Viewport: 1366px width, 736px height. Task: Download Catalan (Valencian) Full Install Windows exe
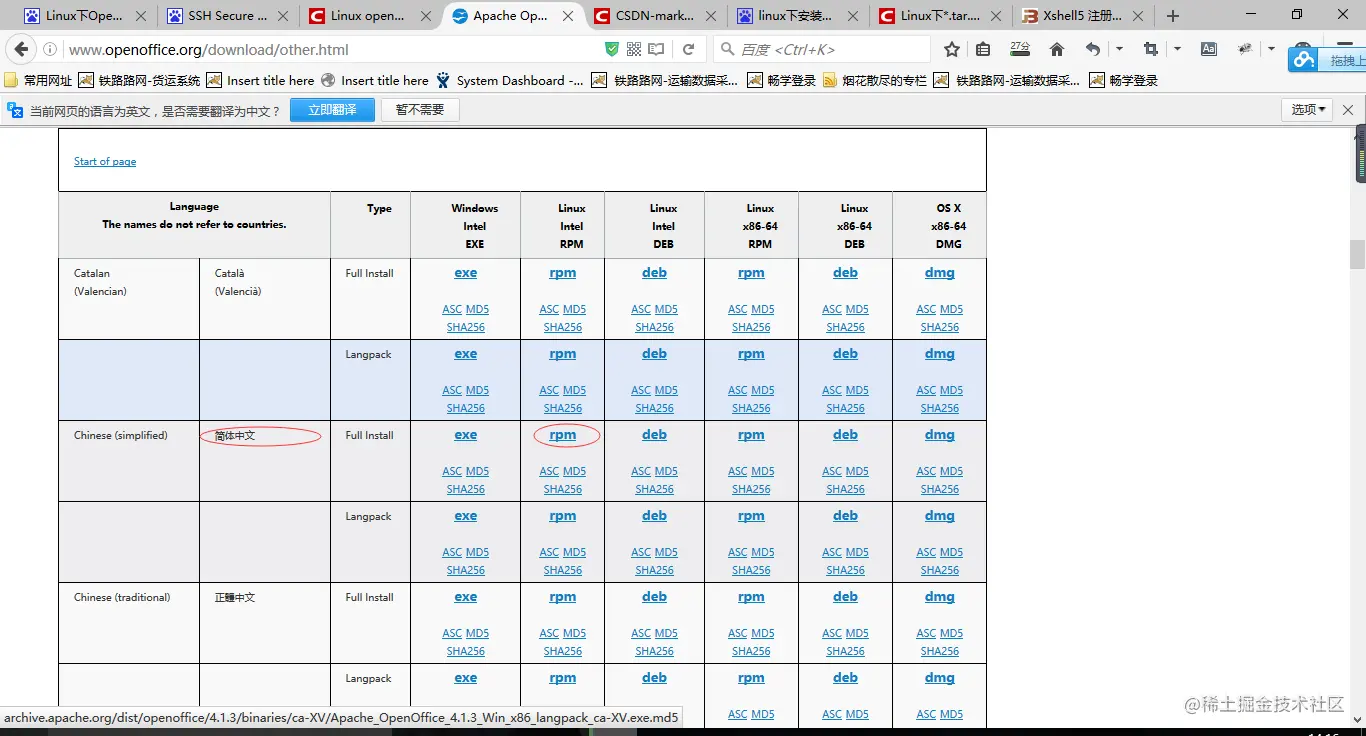(466, 273)
